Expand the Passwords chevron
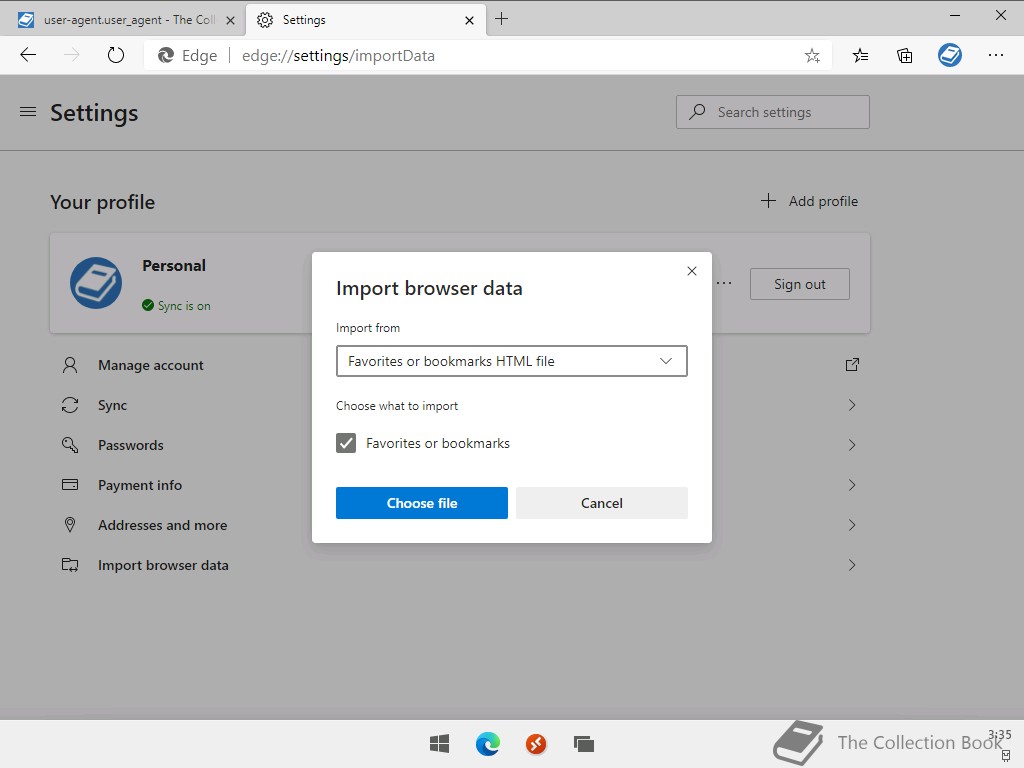The image size is (1024, 768). 852,445
